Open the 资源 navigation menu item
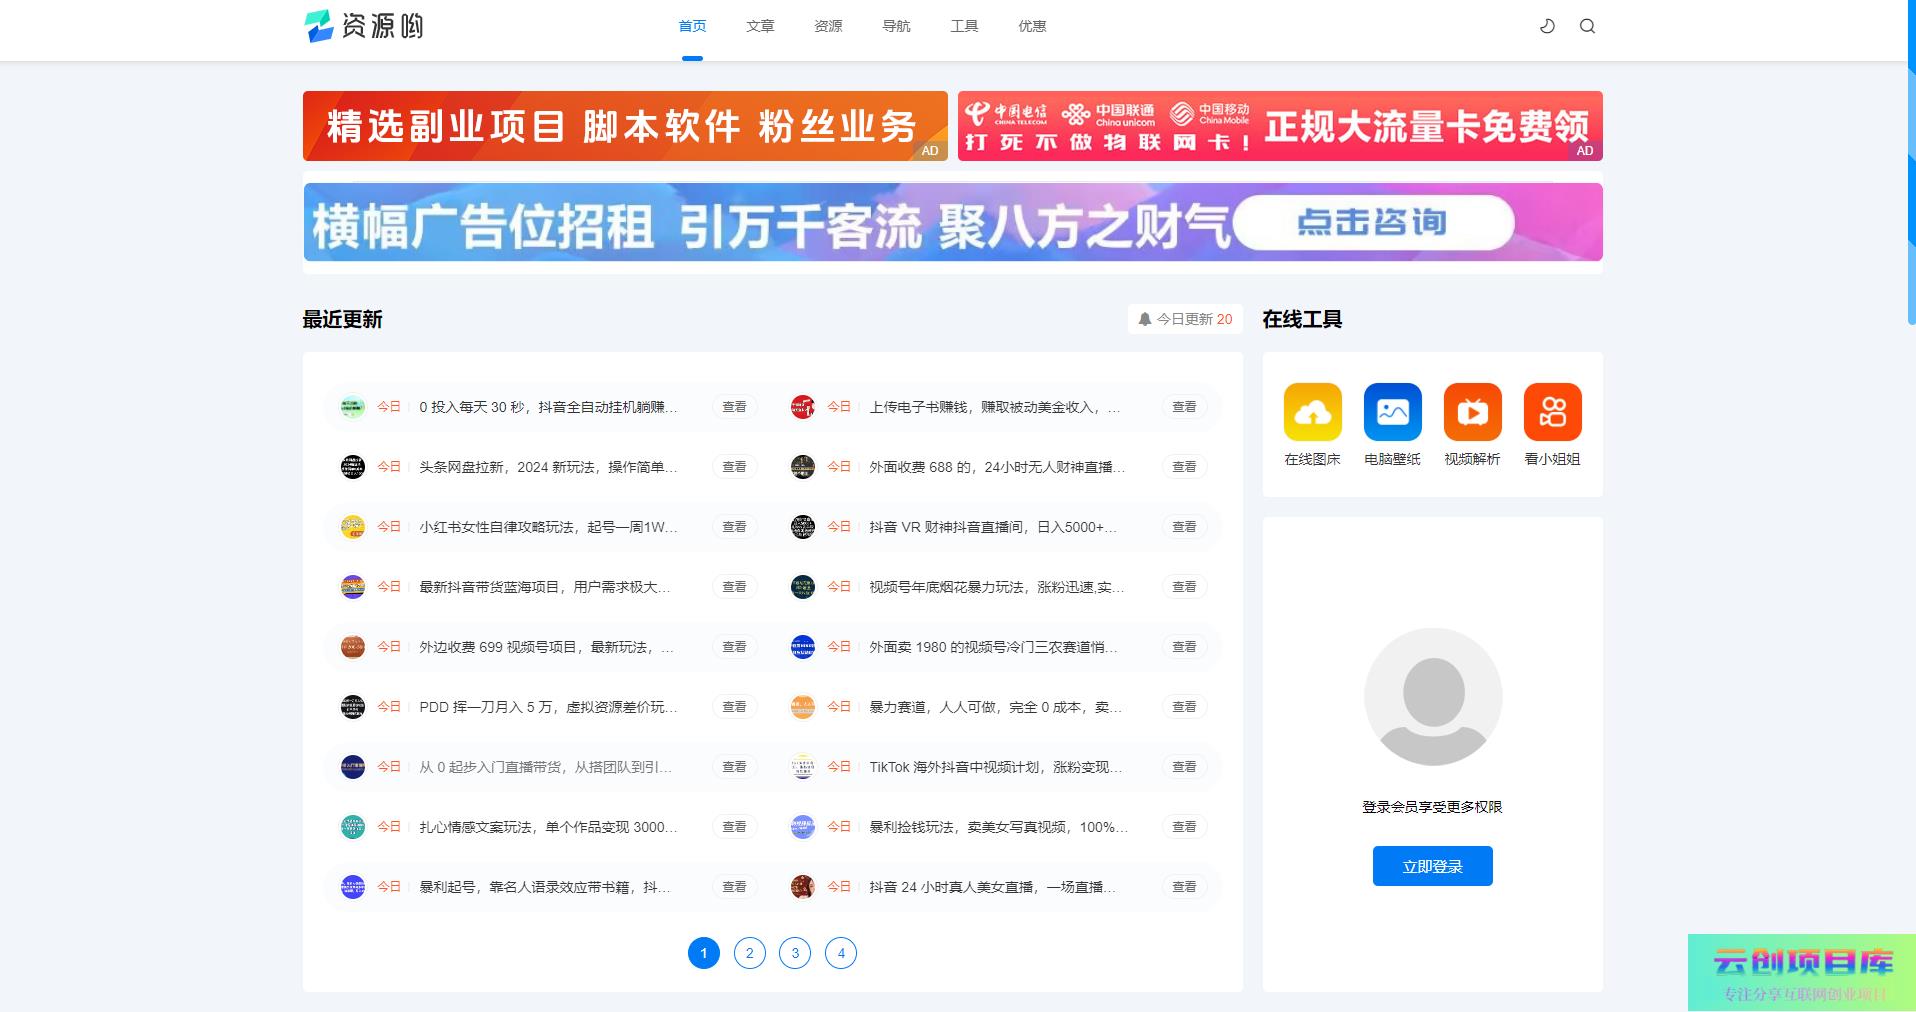Viewport: 1916px width, 1012px height. (x=828, y=26)
